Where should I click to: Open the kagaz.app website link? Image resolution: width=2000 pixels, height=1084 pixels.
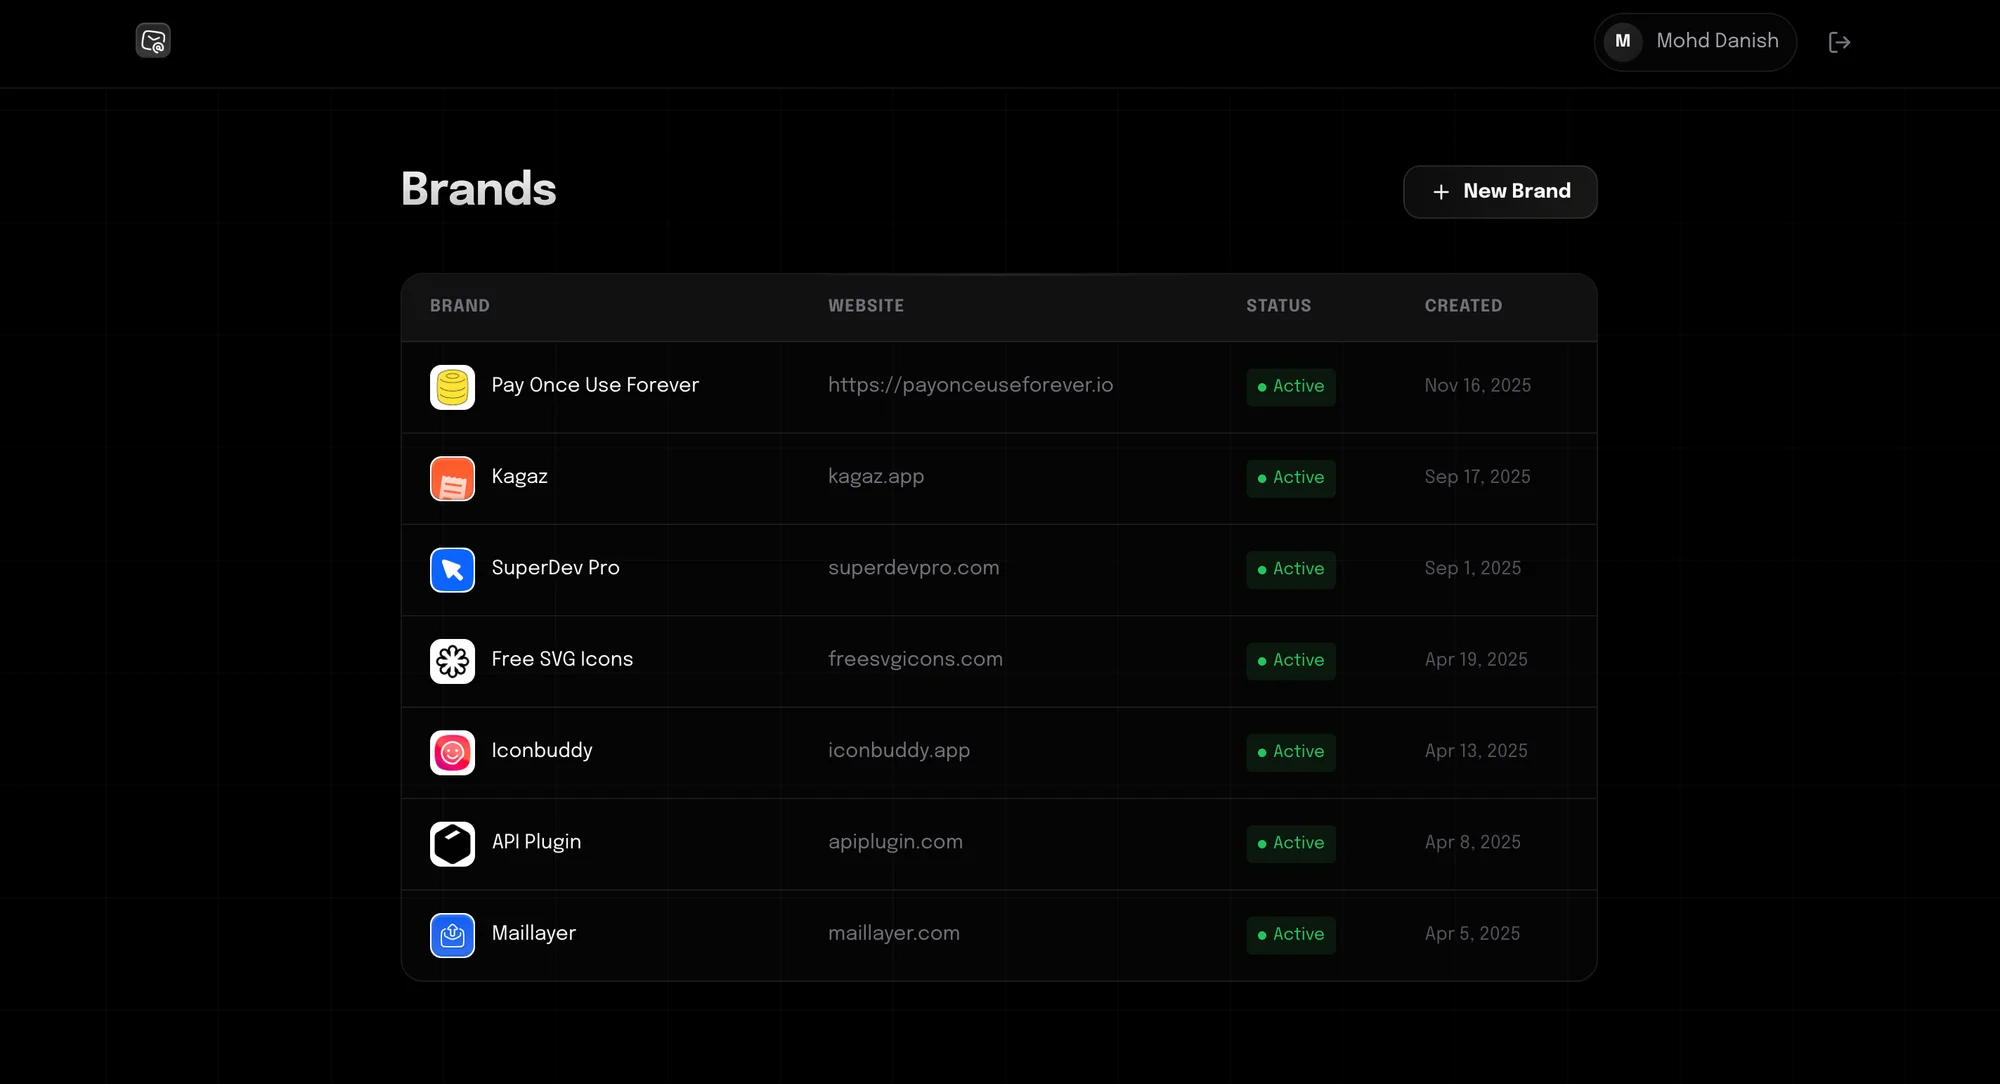(x=875, y=477)
